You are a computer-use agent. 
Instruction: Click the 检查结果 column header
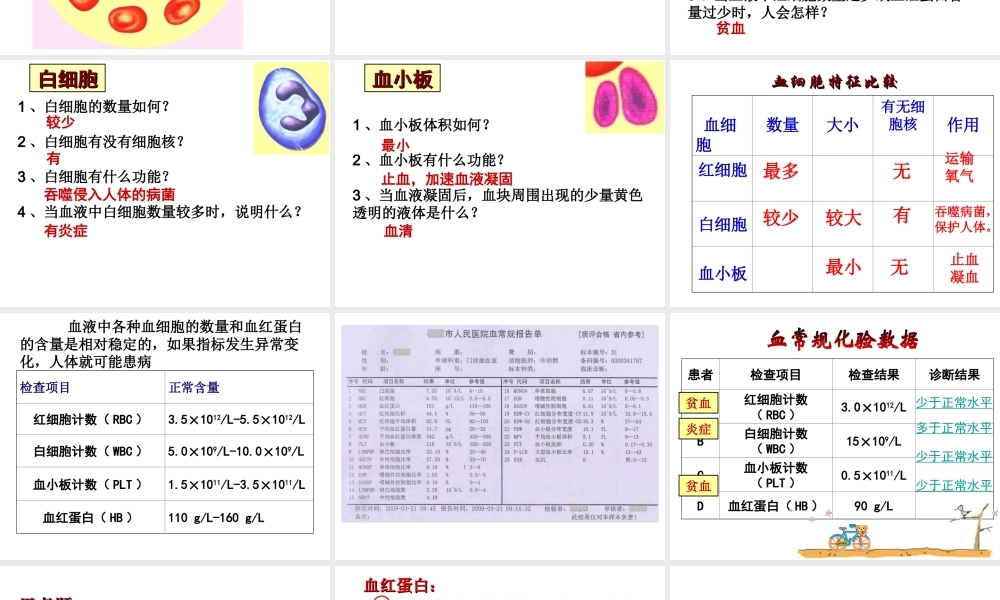coord(874,375)
